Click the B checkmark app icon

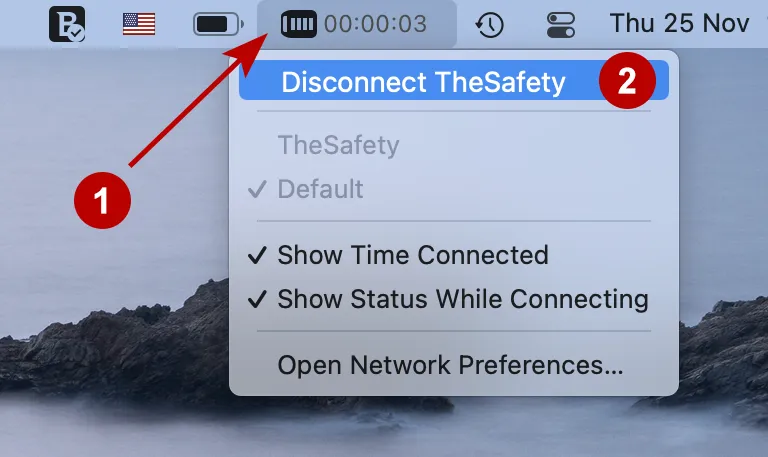click(x=67, y=24)
